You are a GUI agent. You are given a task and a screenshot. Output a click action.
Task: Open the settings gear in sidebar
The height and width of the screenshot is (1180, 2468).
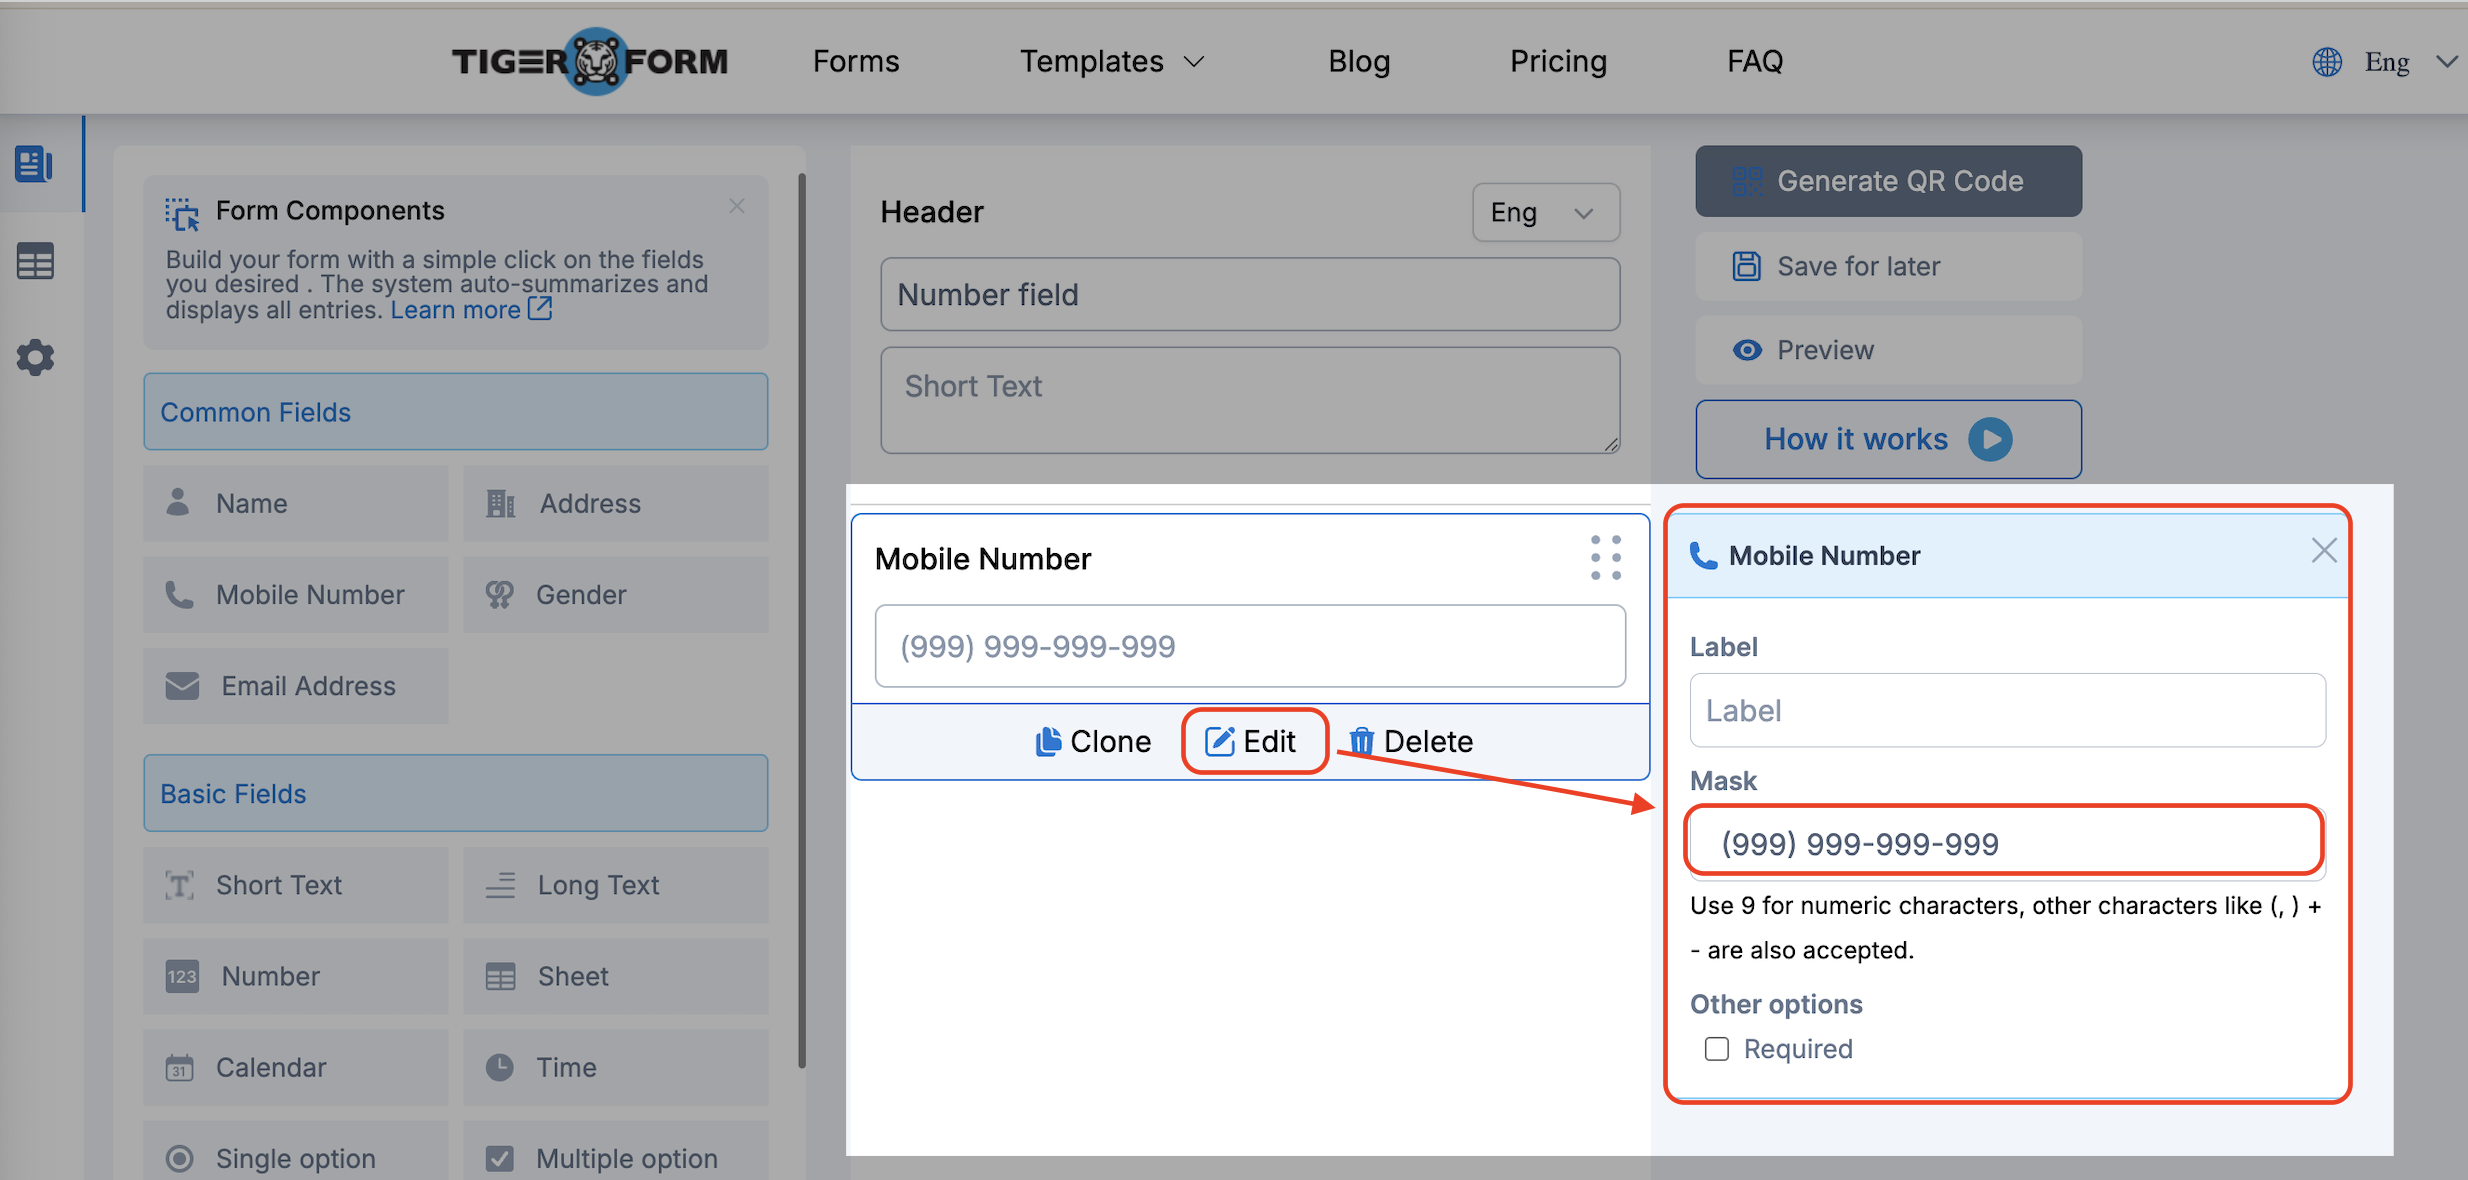click(x=35, y=357)
